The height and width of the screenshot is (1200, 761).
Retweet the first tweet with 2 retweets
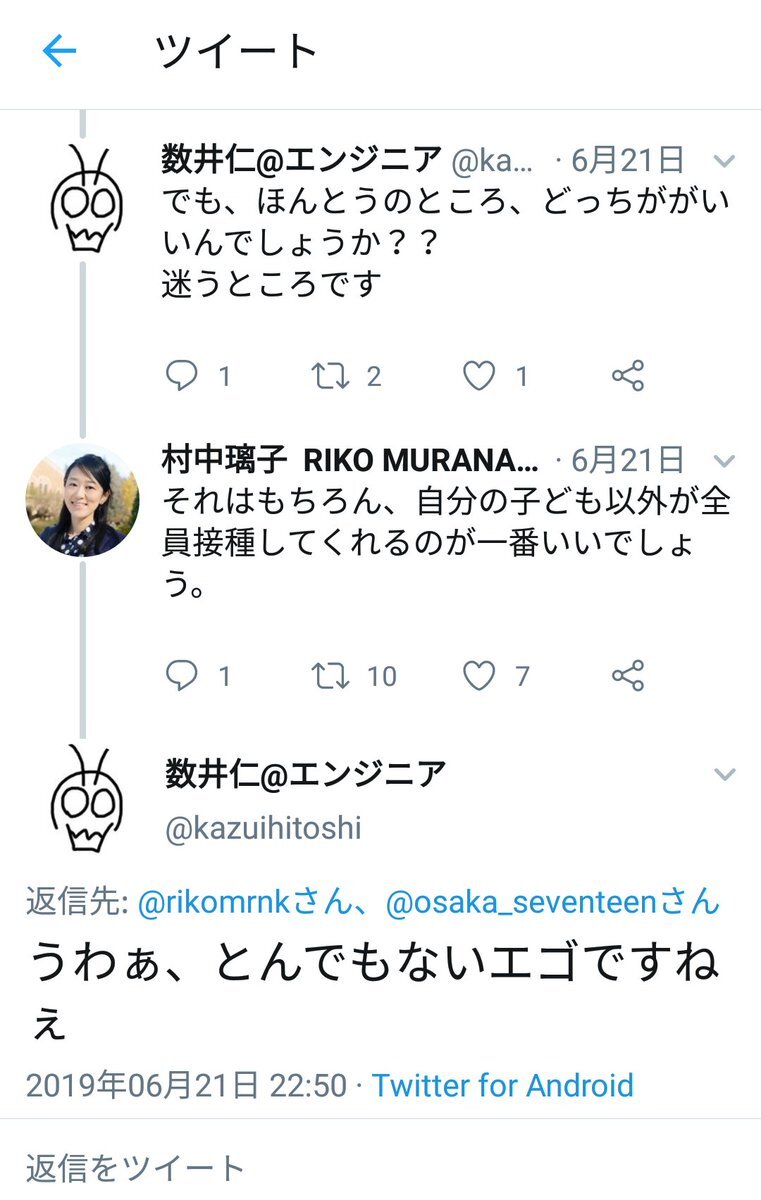click(329, 375)
